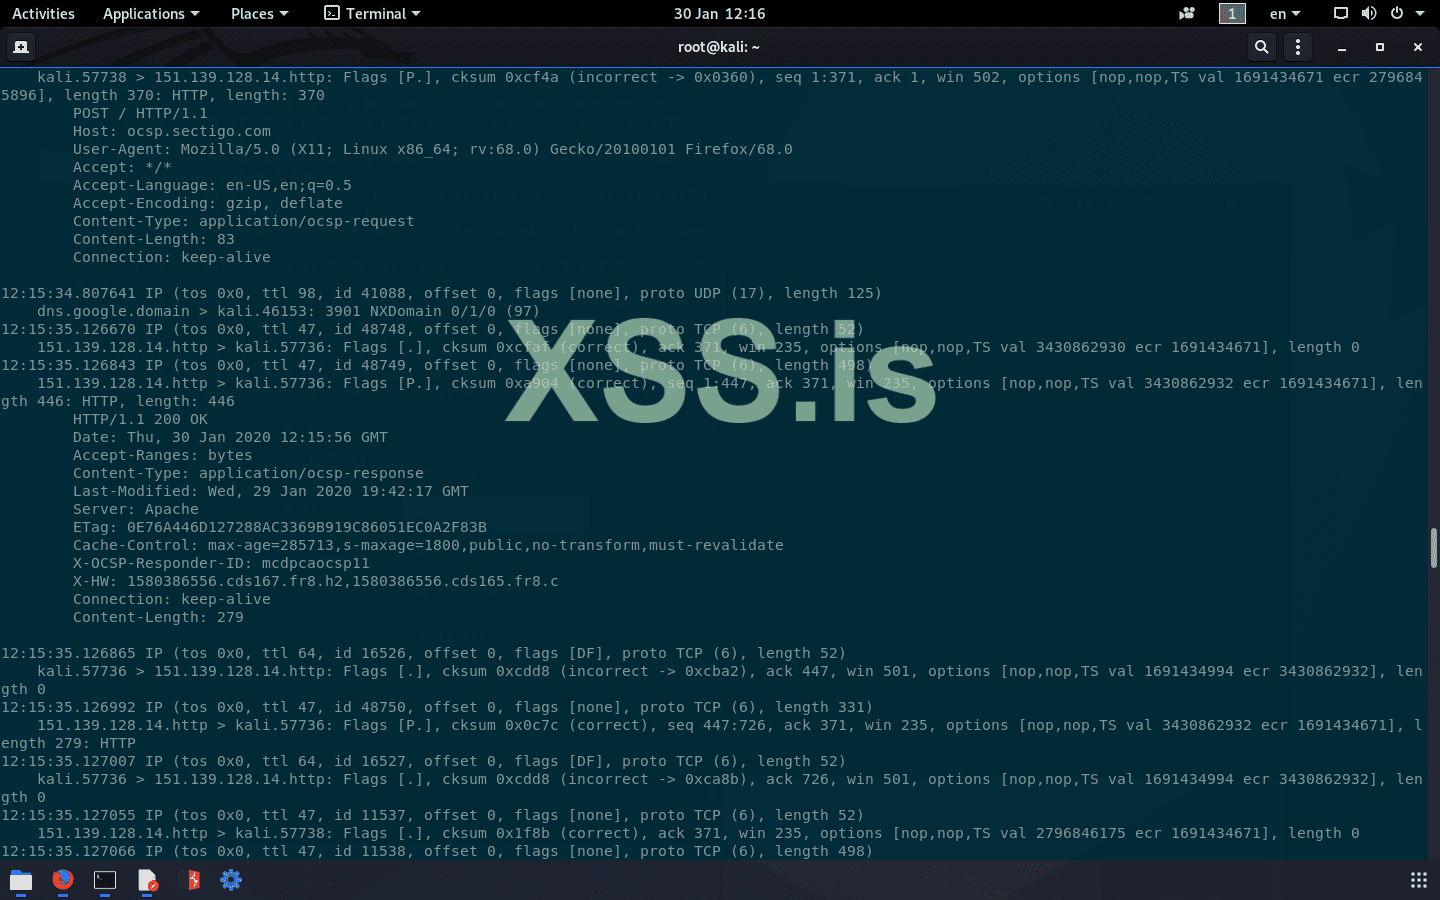Viewport: 1440px width, 900px height.
Task: Open the network connection indicator
Action: (x=1341, y=14)
